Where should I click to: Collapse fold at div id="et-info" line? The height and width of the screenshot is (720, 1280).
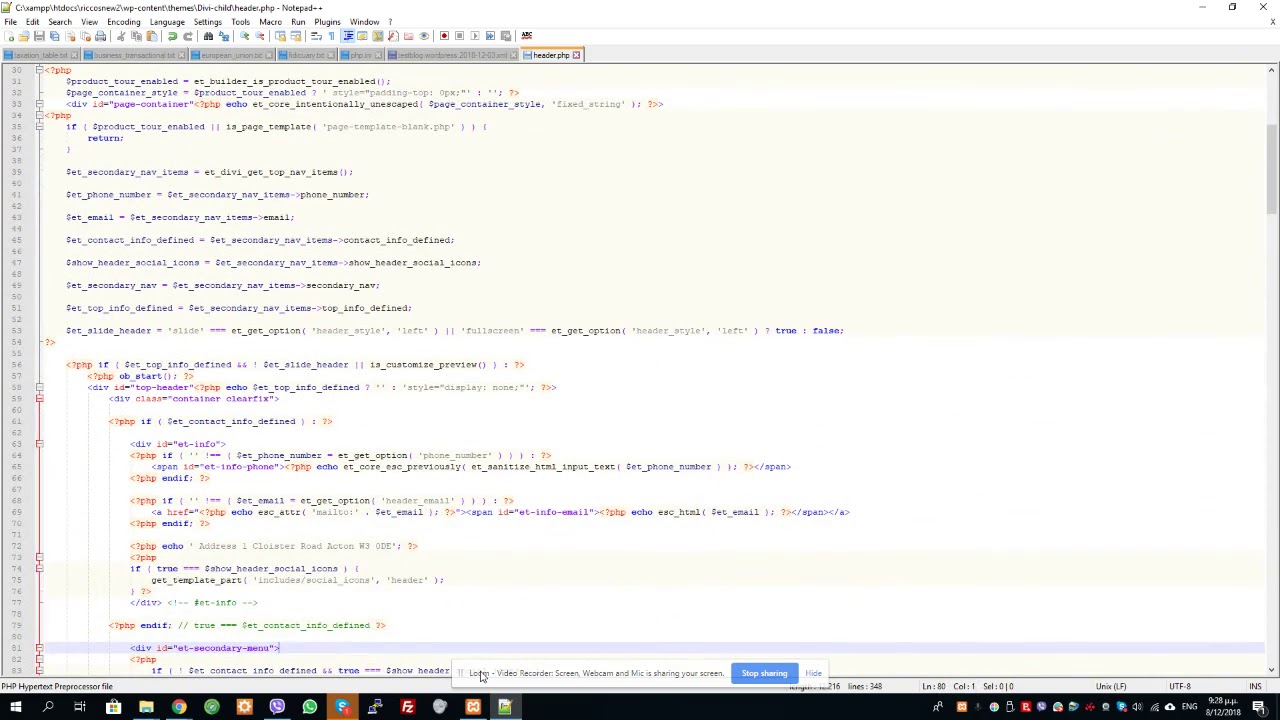coord(39,444)
